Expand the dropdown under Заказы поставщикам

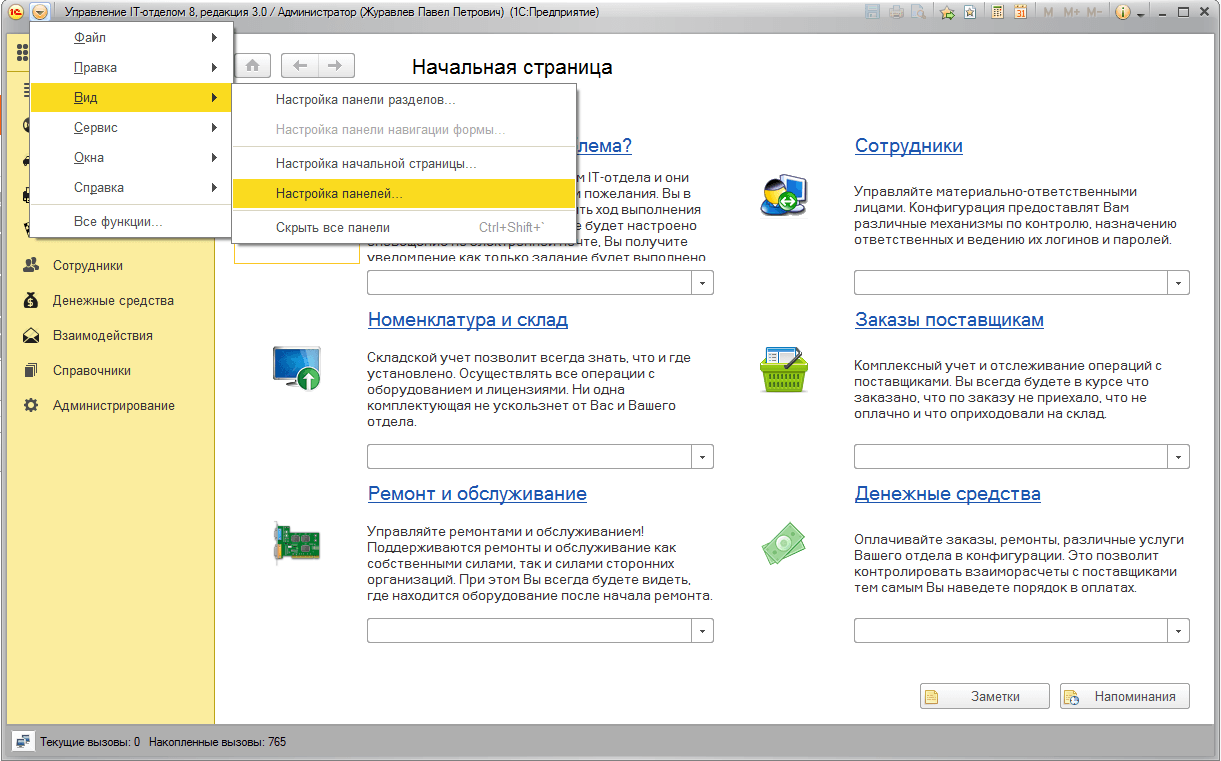(1179, 456)
